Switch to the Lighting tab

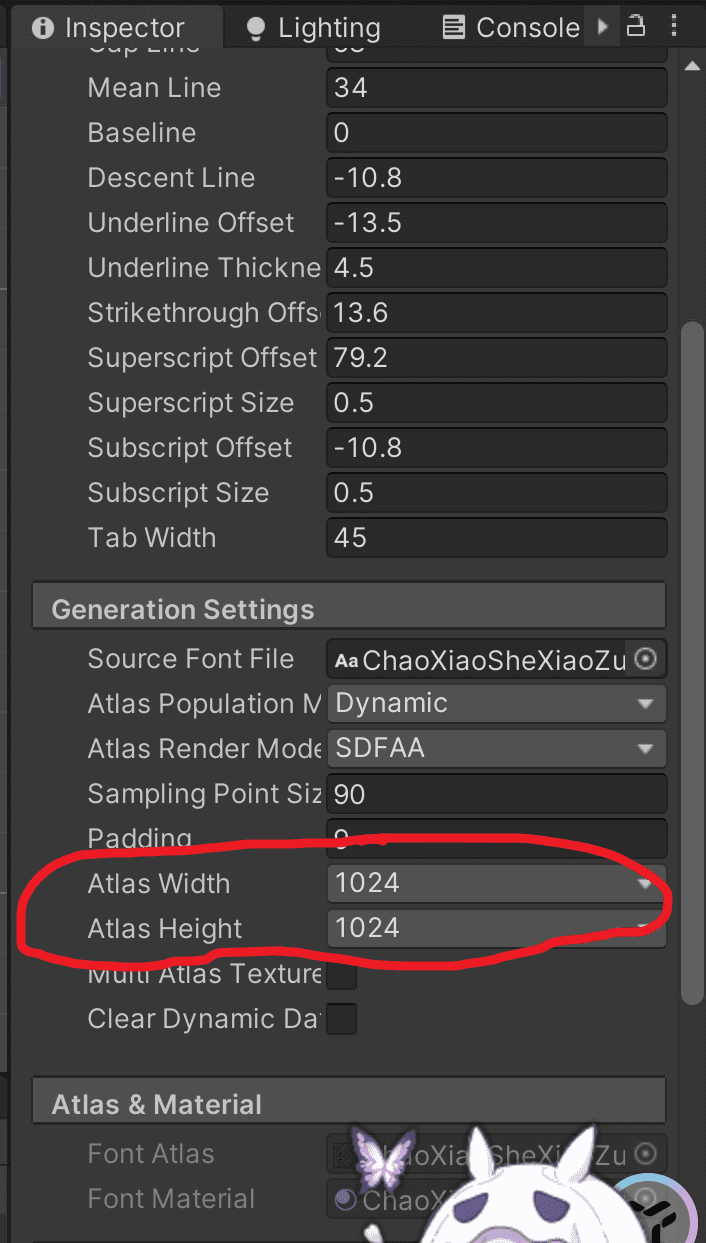click(x=314, y=28)
